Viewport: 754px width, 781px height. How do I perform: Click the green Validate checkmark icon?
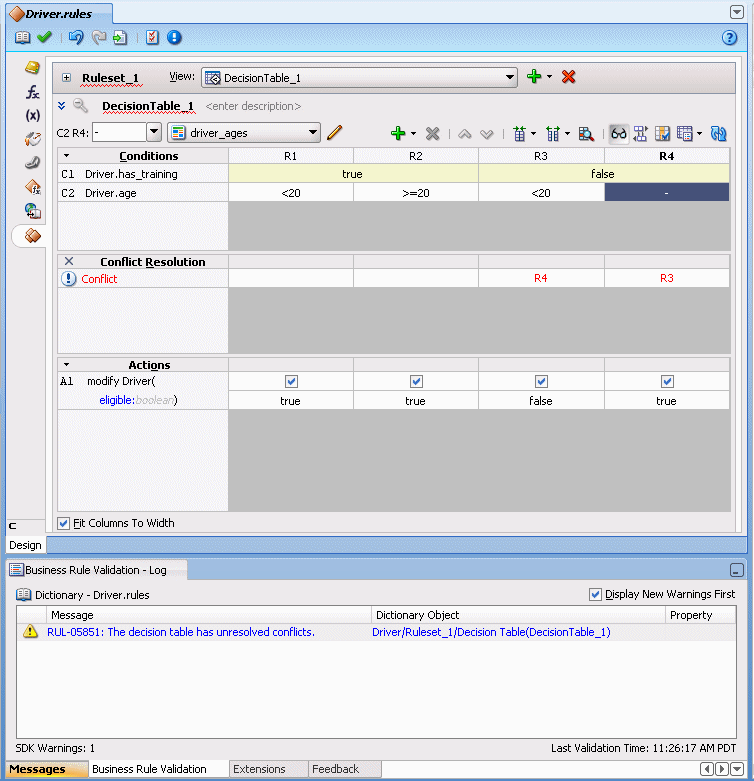point(44,38)
